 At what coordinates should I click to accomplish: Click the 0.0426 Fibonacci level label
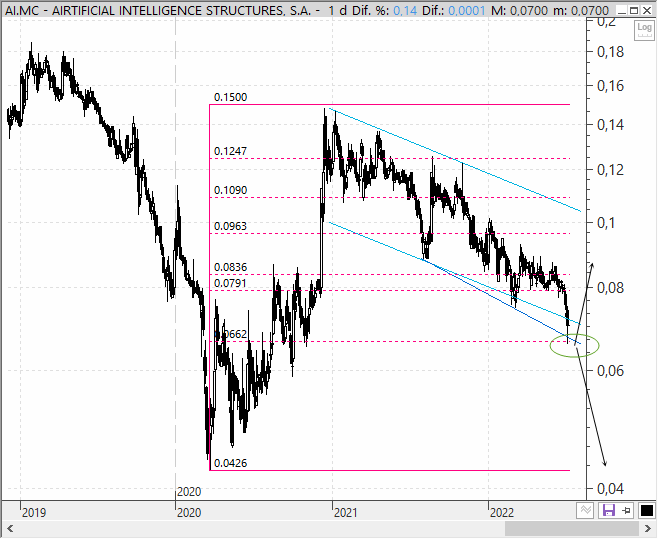click(x=230, y=463)
